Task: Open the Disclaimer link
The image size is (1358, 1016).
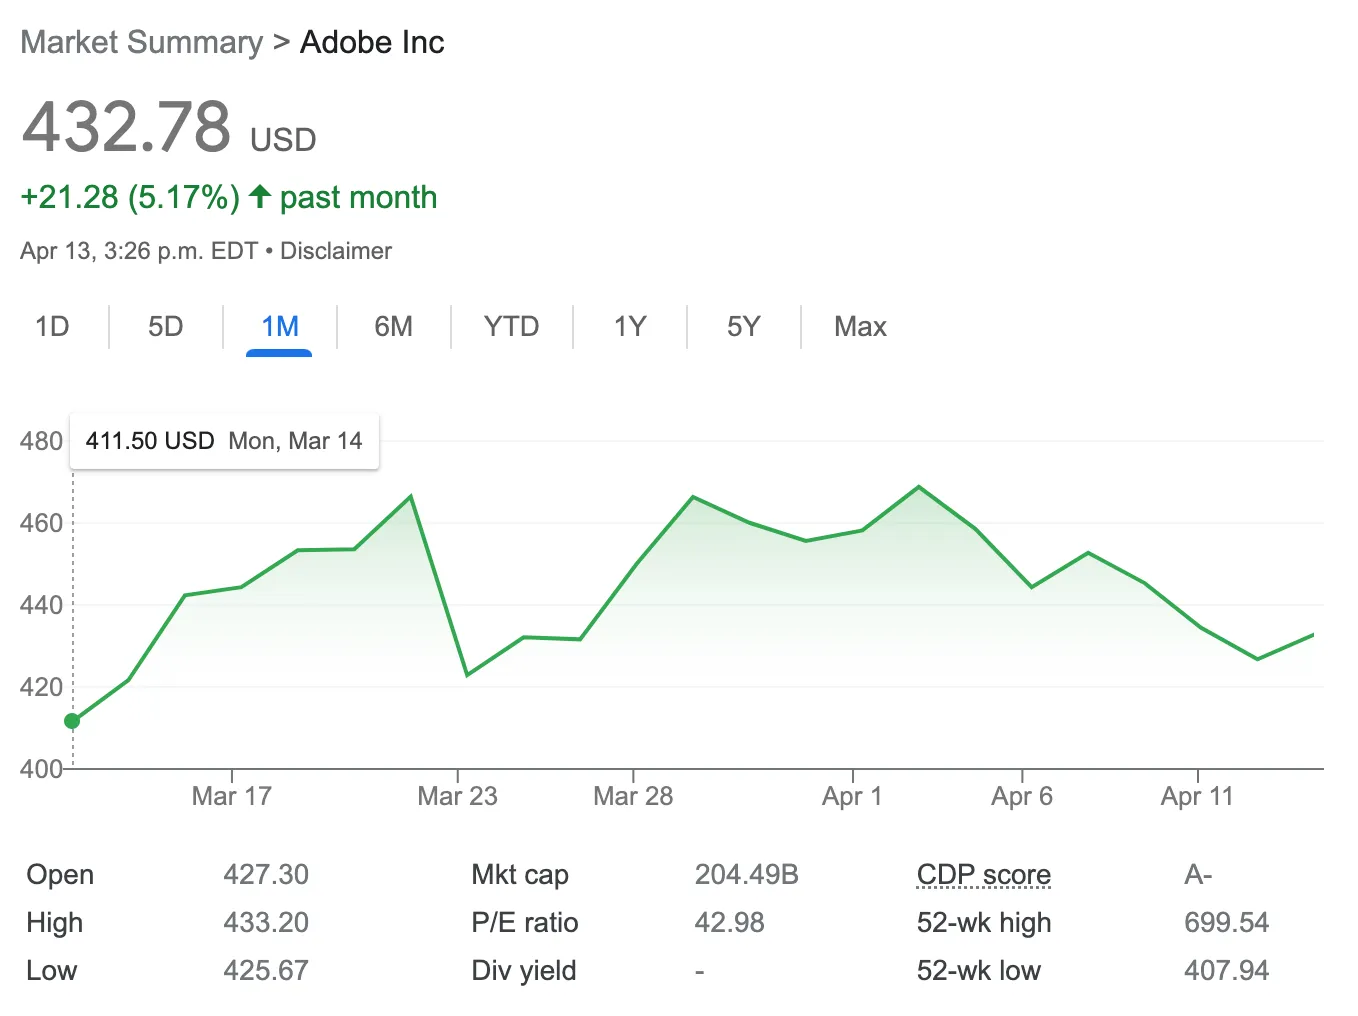Action: point(336,251)
